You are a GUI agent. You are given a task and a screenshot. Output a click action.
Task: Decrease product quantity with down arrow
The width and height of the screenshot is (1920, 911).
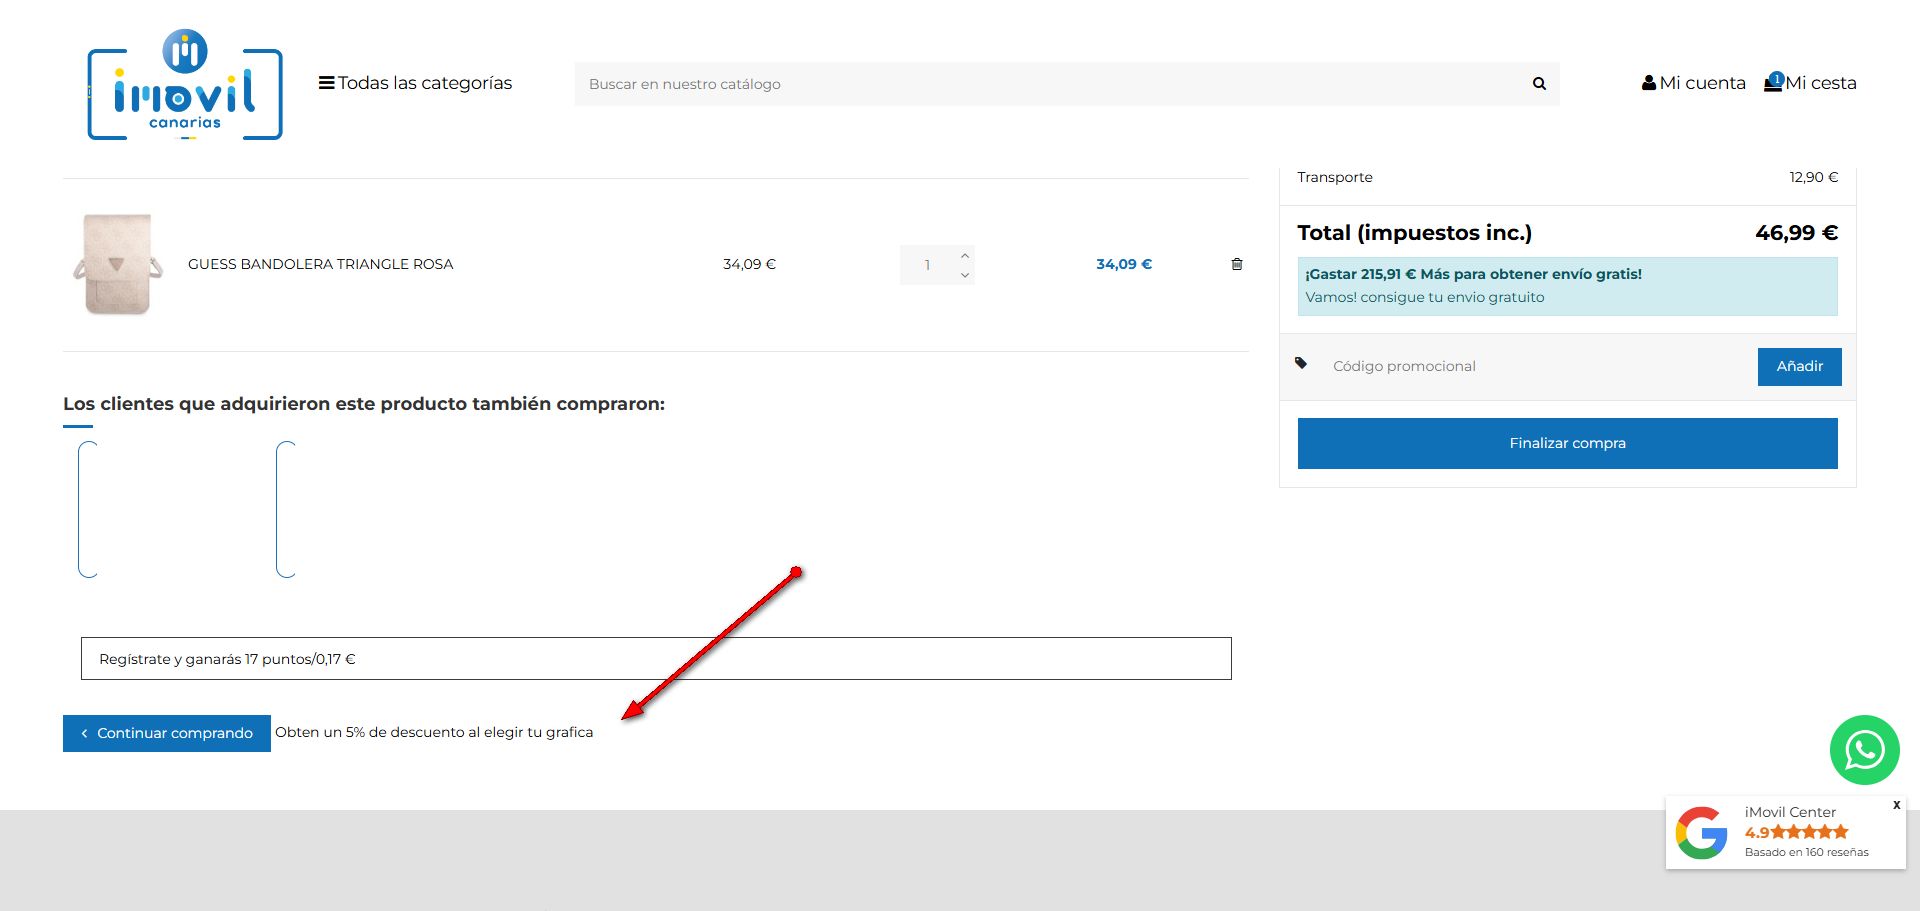coord(965,275)
